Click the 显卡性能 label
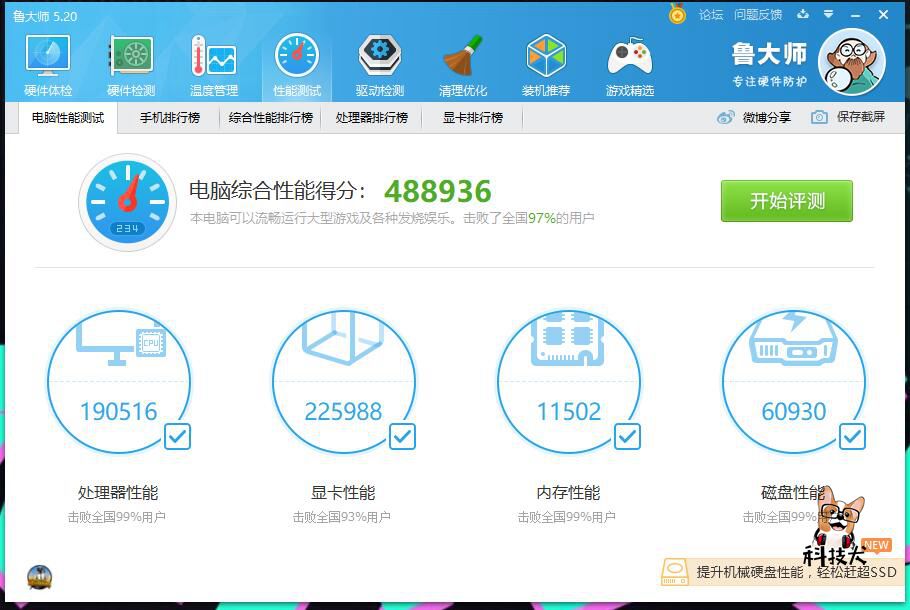Screen dimensions: 910x610 (x=343, y=493)
